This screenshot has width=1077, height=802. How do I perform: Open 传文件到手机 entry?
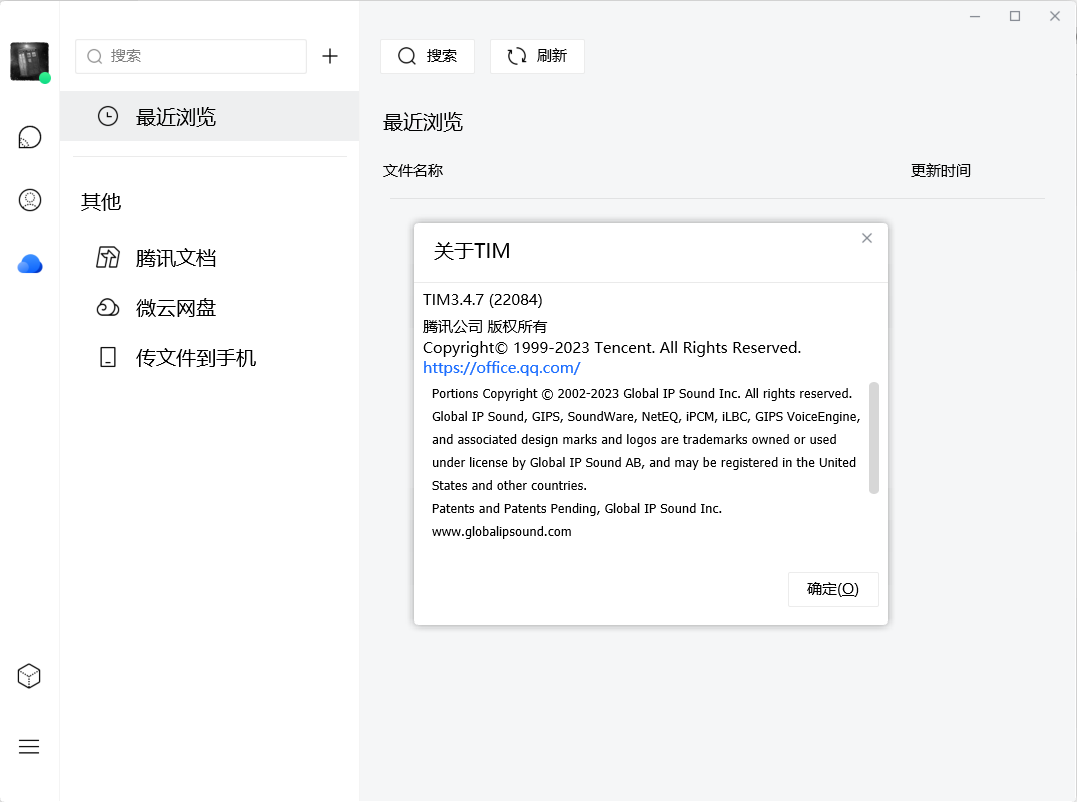(209, 357)
